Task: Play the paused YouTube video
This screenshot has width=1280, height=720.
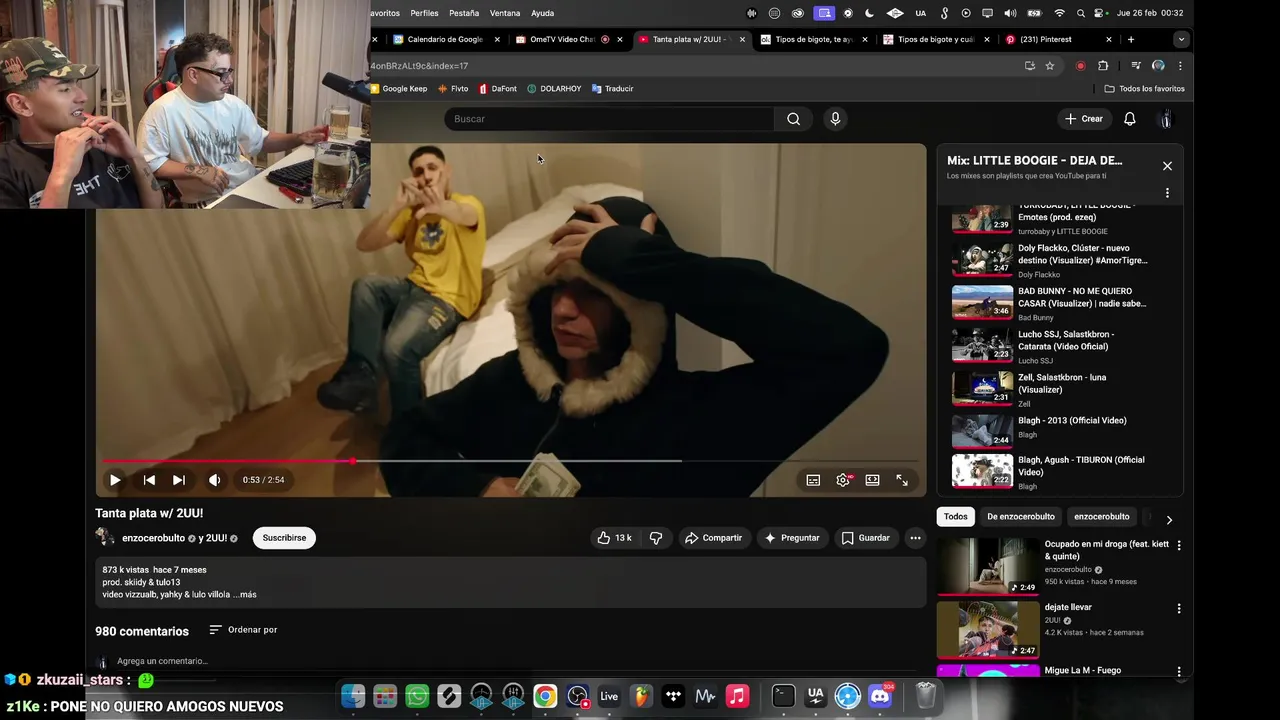Action: coord(115,480)
